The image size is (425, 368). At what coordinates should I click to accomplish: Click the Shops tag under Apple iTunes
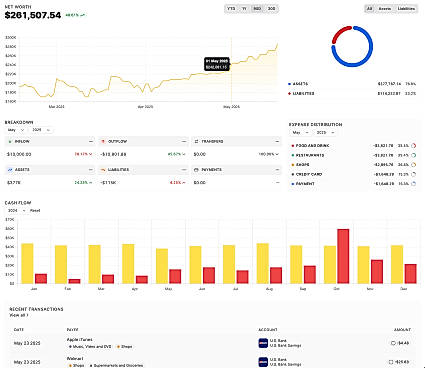pyautogui.click(x=124, y=347)
